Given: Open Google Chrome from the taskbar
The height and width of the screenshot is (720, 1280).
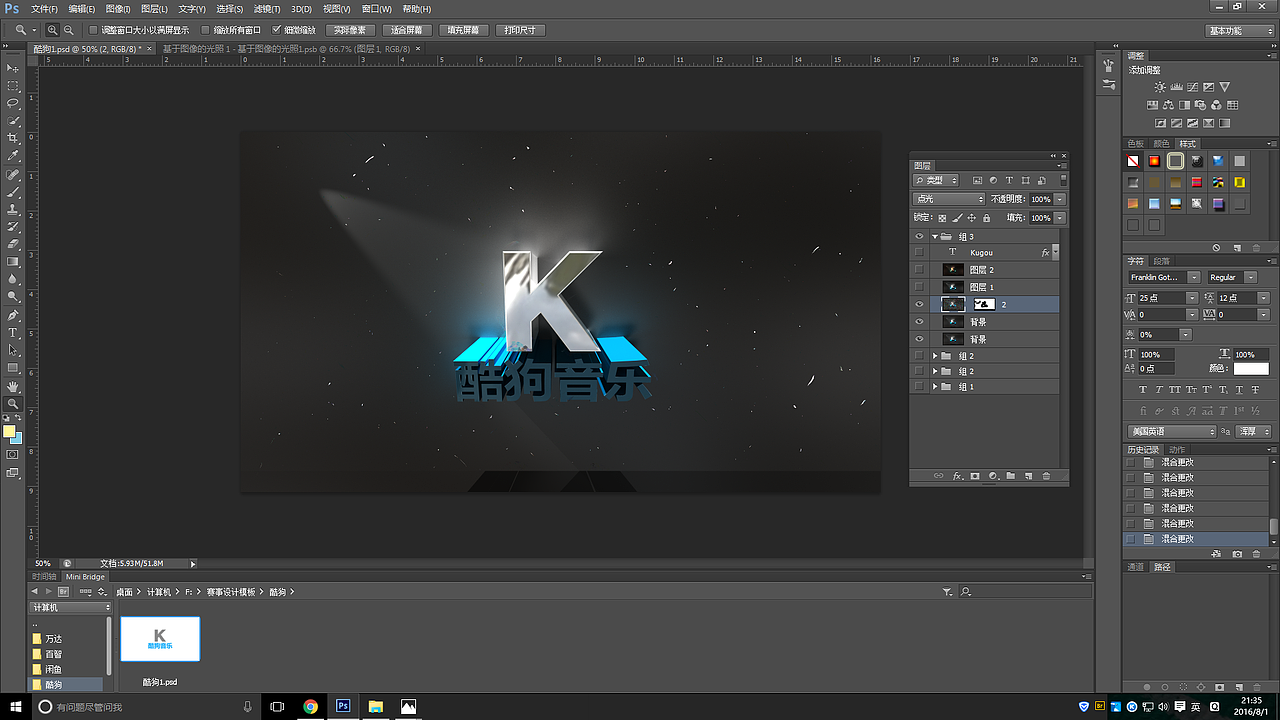Looking at the screenshot, I should [x=311, y=706].
